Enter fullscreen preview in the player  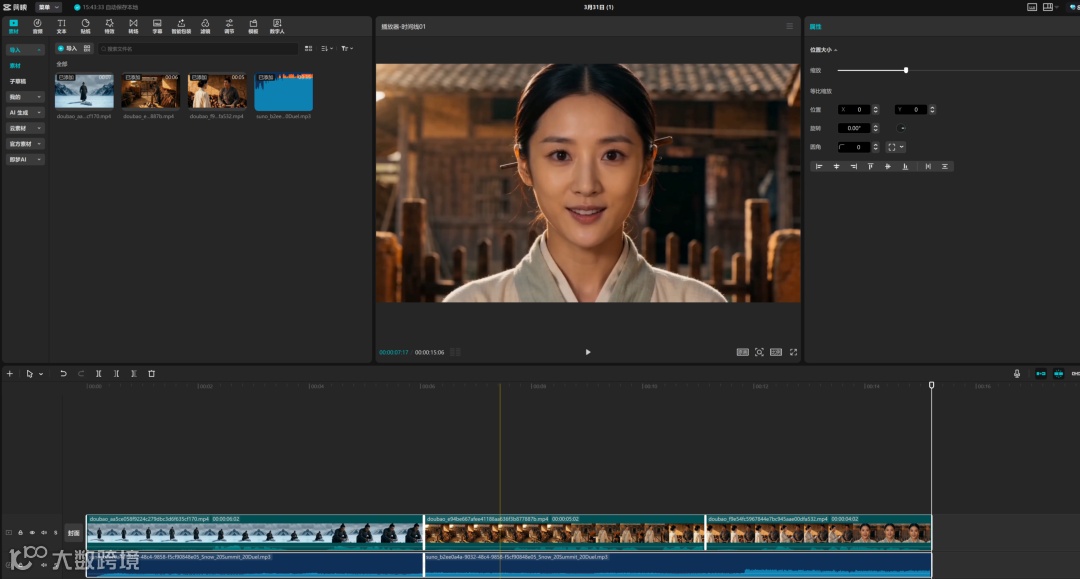coord(794,352)
